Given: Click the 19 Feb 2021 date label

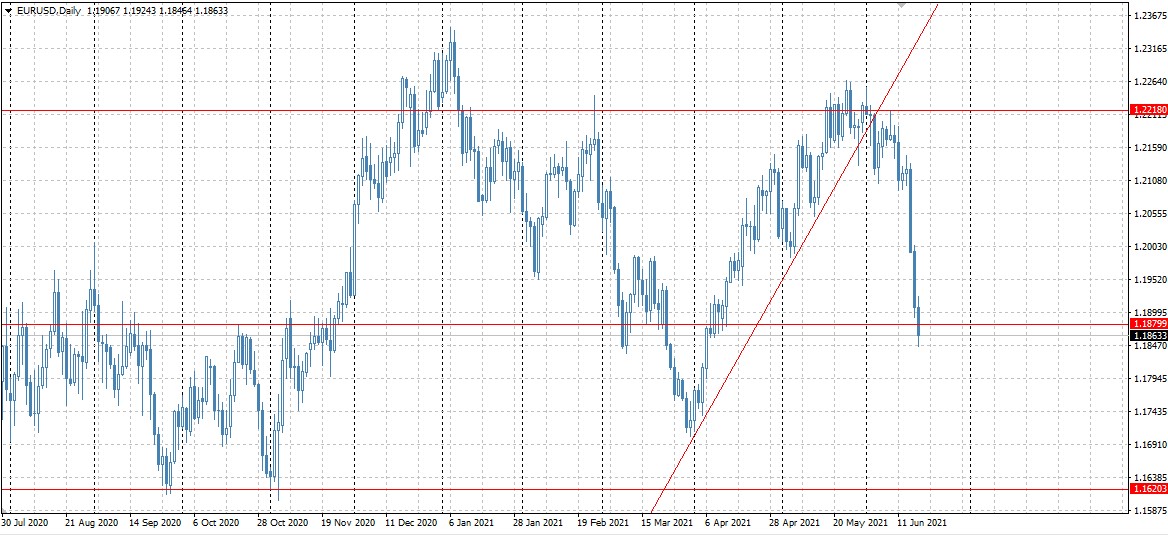Looking at the screenshot, I should click(604, 523).
